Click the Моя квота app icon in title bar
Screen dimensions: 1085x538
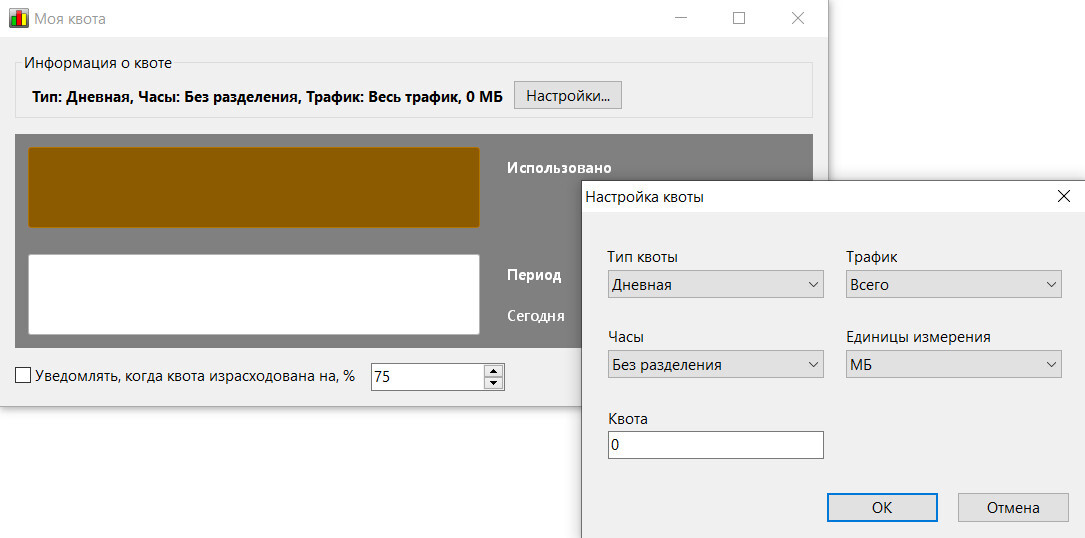tap(19, 18)
